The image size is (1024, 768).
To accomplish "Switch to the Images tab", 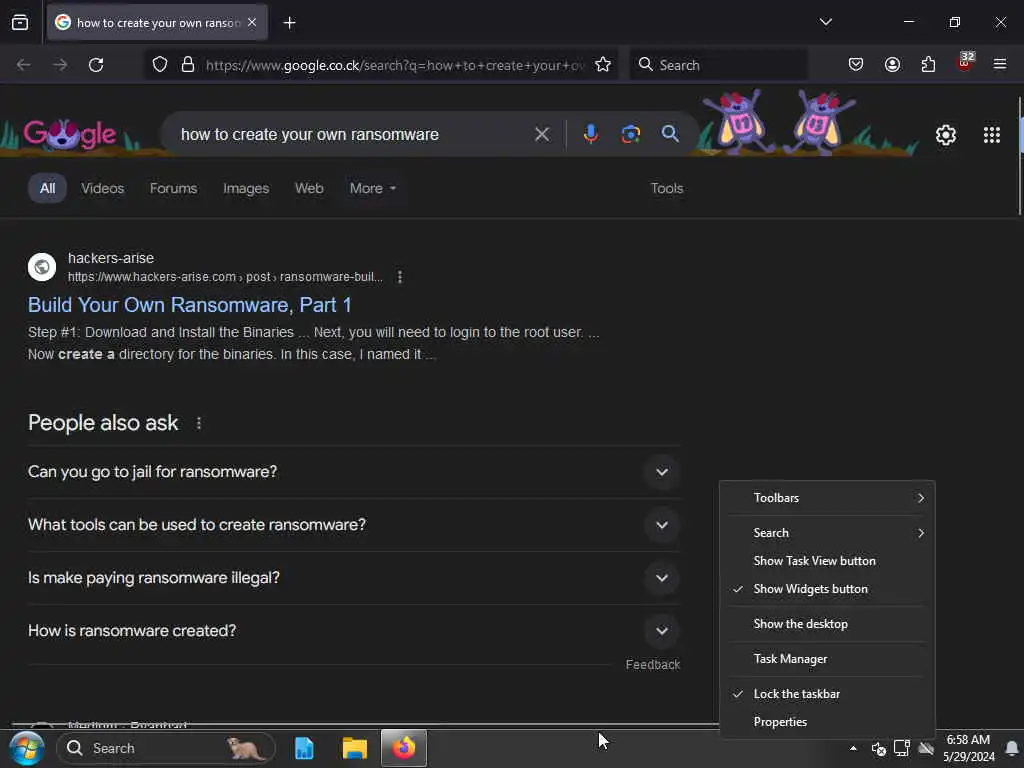I will [246, 188].
